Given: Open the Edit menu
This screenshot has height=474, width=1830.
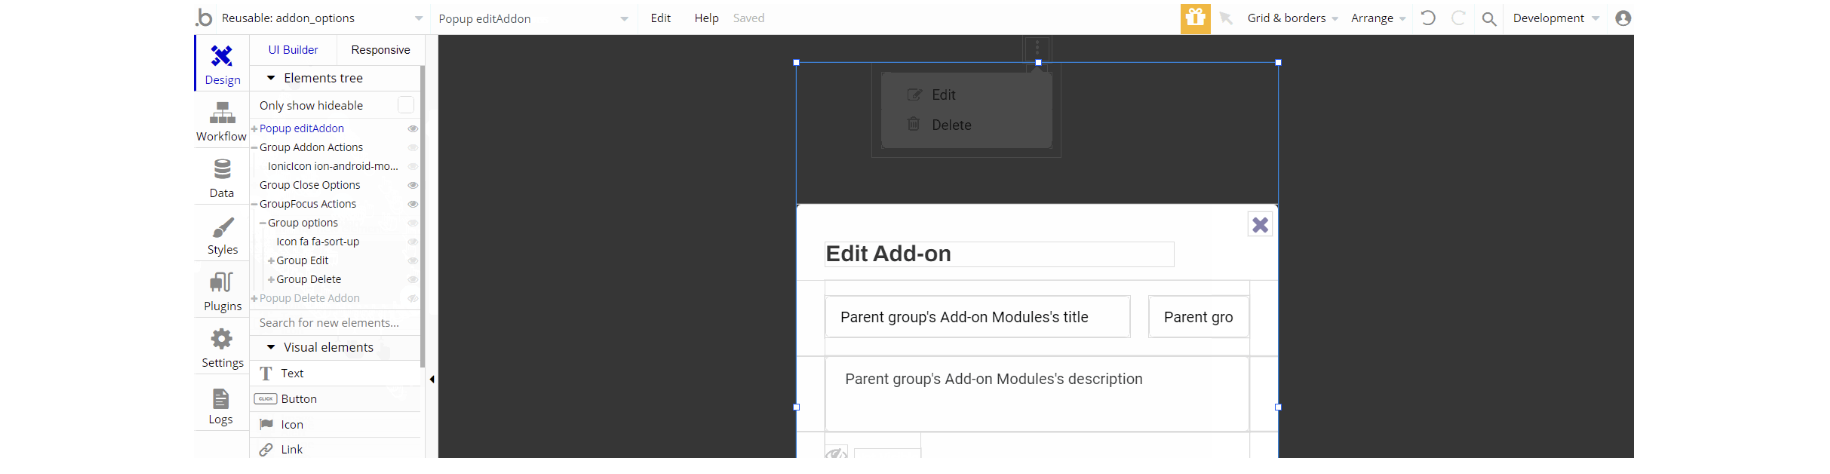Looking at the screenshot, I should pyautogui.click(x=661, y=18).
